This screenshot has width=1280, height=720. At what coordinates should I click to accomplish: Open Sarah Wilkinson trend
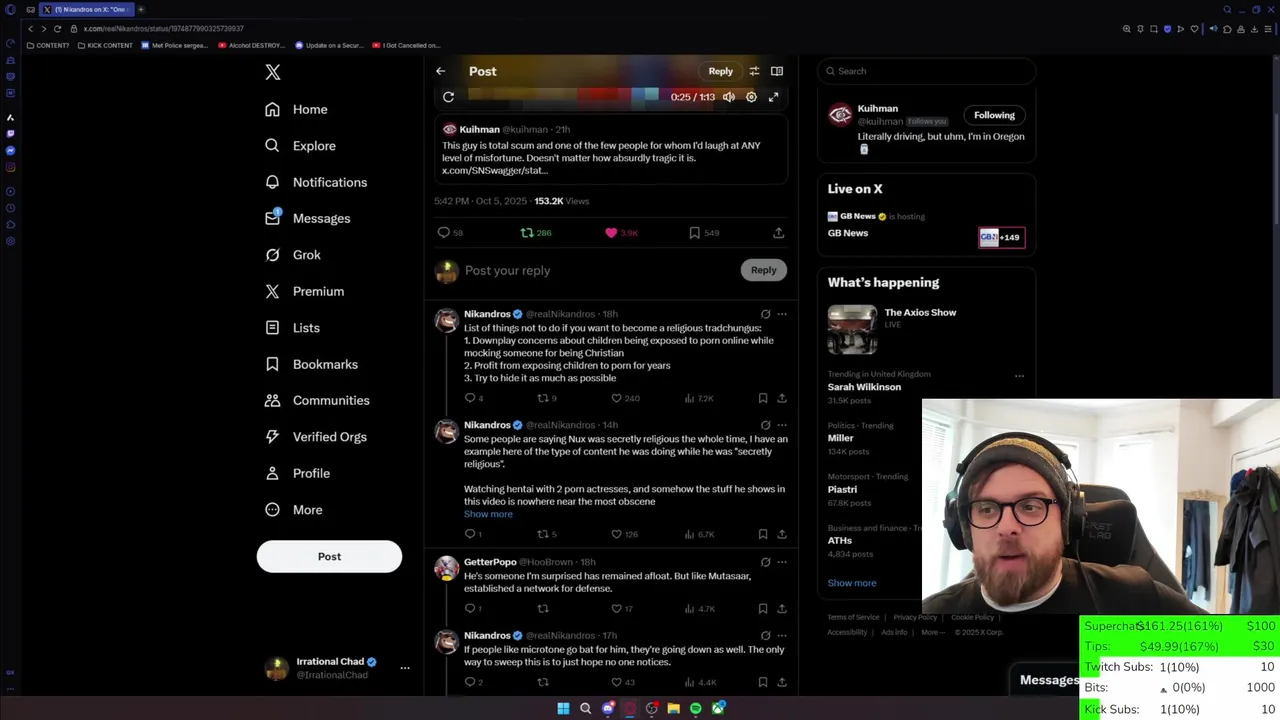pyautogui.click(x=864, y=387)
